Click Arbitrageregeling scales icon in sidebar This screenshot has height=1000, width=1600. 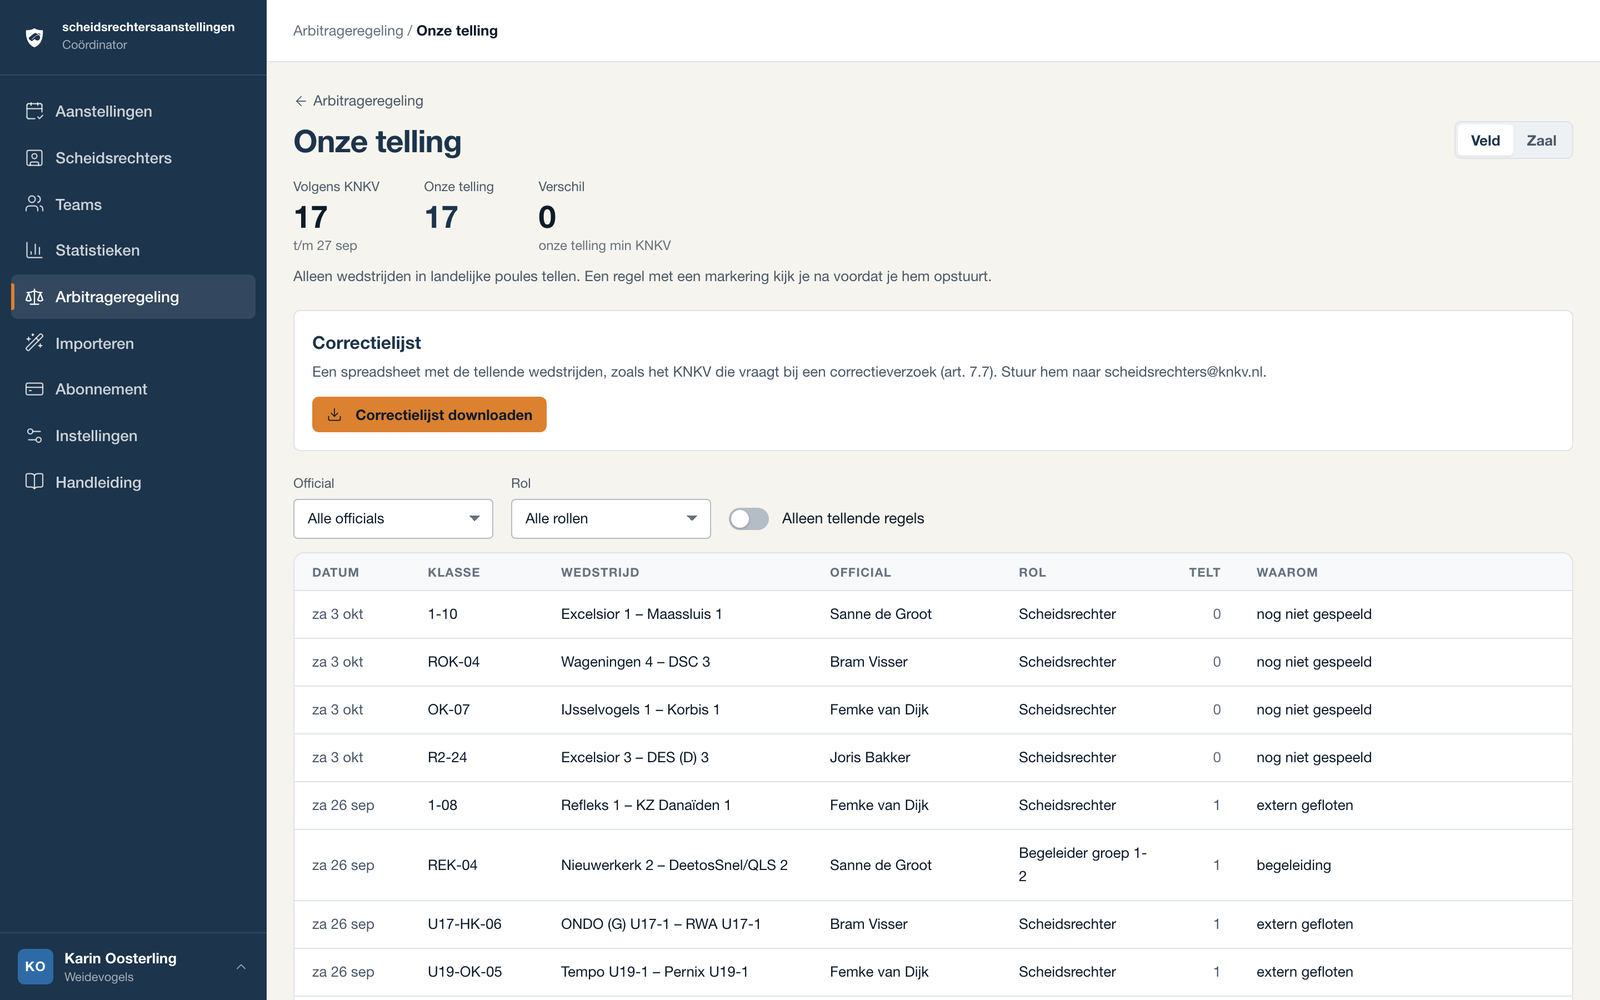point(35,297)
